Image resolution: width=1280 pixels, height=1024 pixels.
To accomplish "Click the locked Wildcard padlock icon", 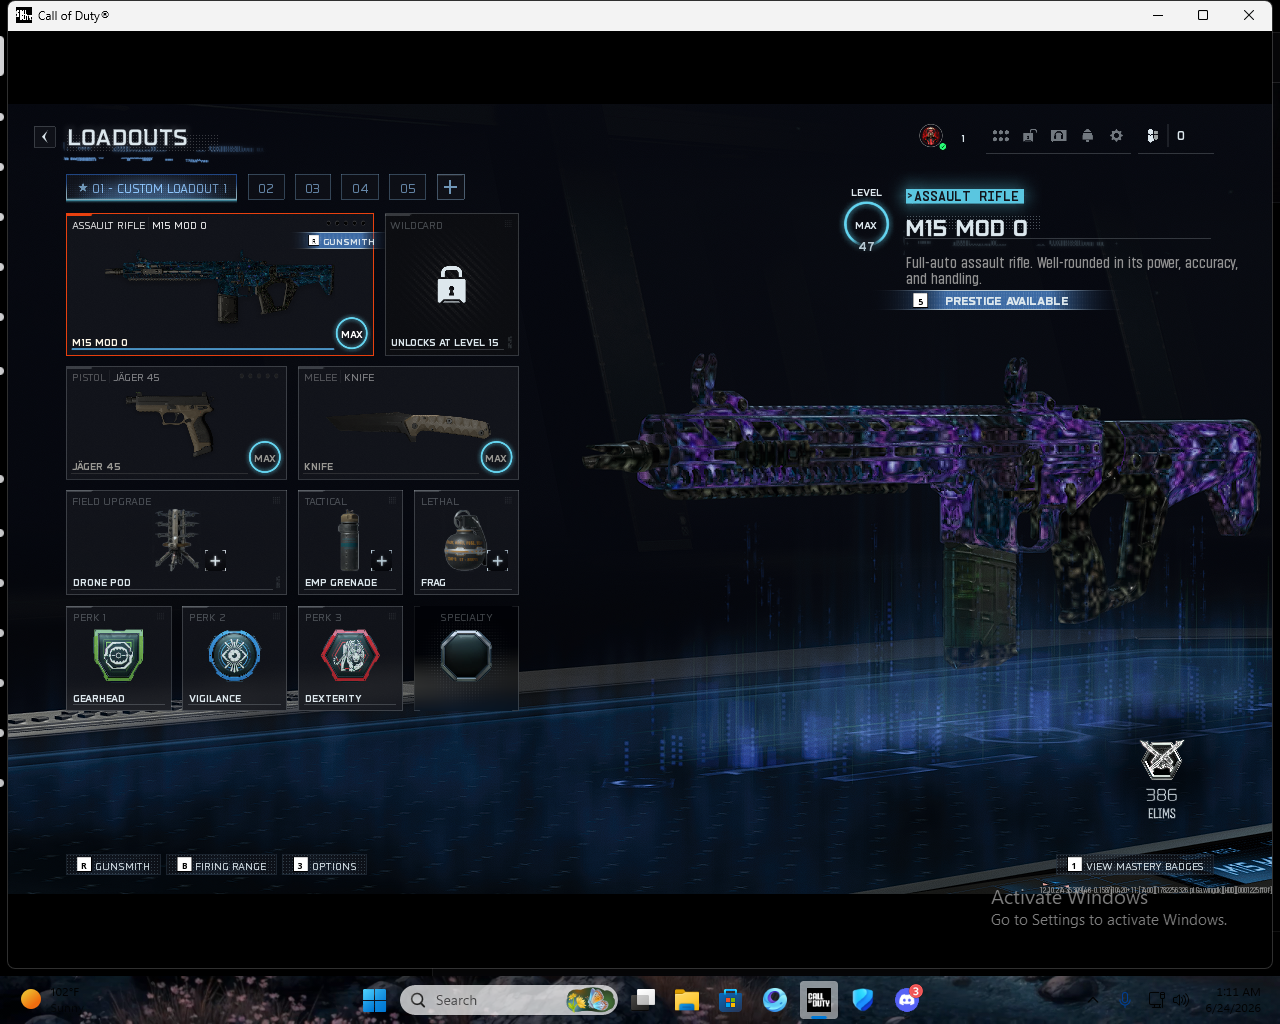I will (452, 285).
